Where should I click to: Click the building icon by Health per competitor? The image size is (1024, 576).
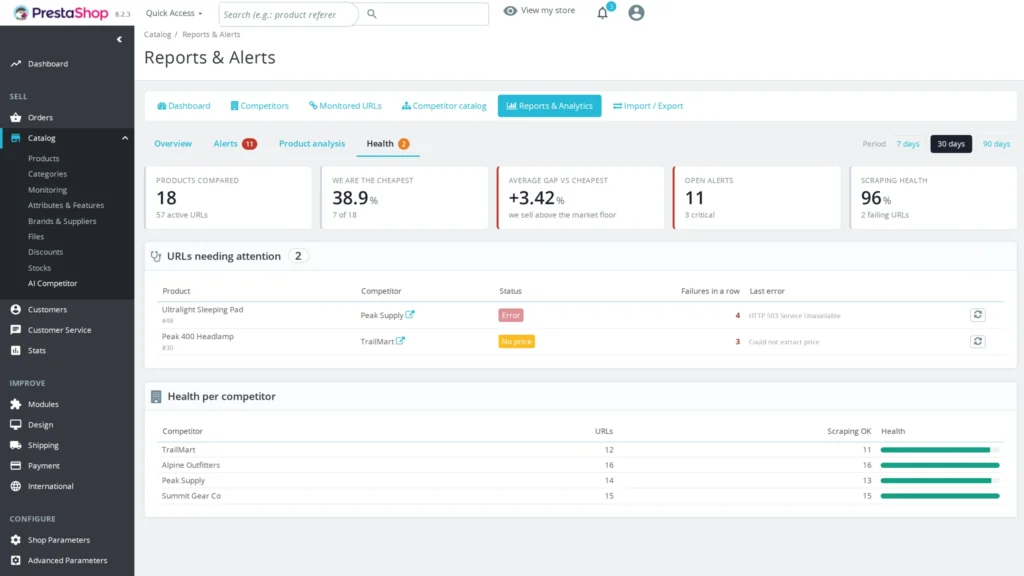pyautogui.click(x=156, y=396)
